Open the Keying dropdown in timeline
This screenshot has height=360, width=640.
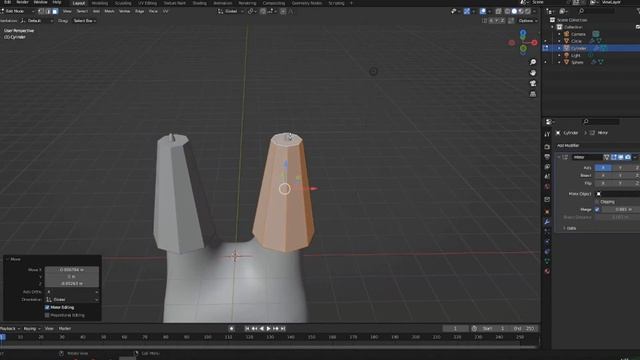(x=32, y=329)
